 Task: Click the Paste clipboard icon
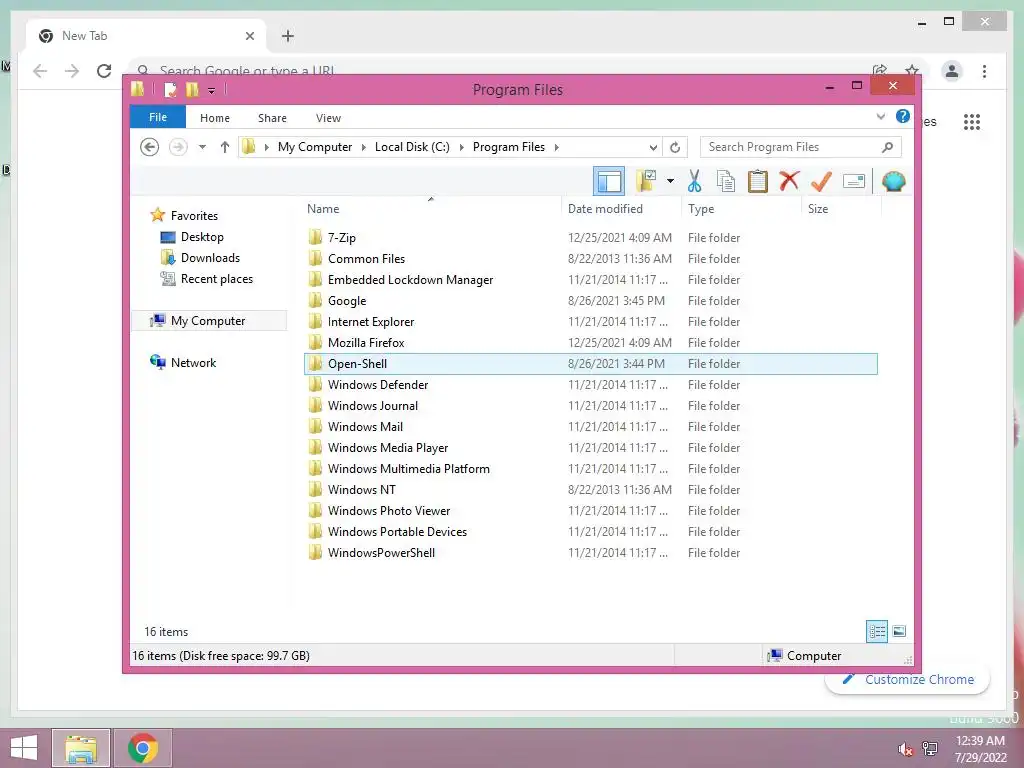[758, 181]
